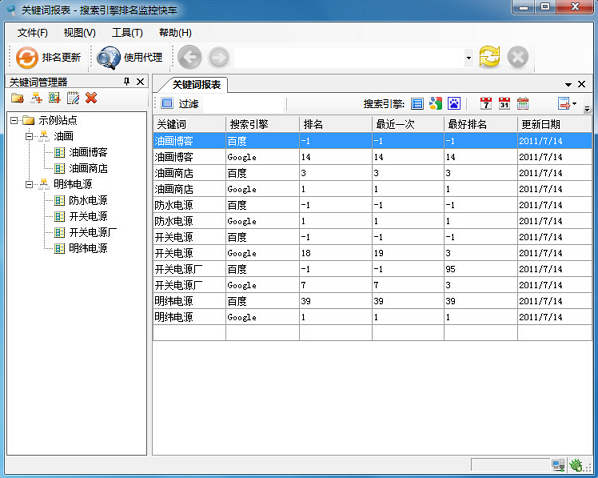Collapse the 示例站点 tree node

click(14, 121)
